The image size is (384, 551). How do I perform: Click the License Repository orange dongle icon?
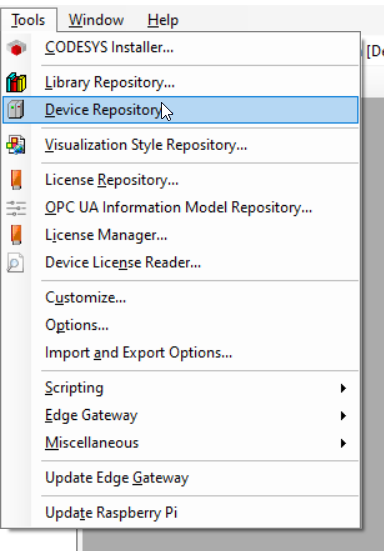pos(16,180)
